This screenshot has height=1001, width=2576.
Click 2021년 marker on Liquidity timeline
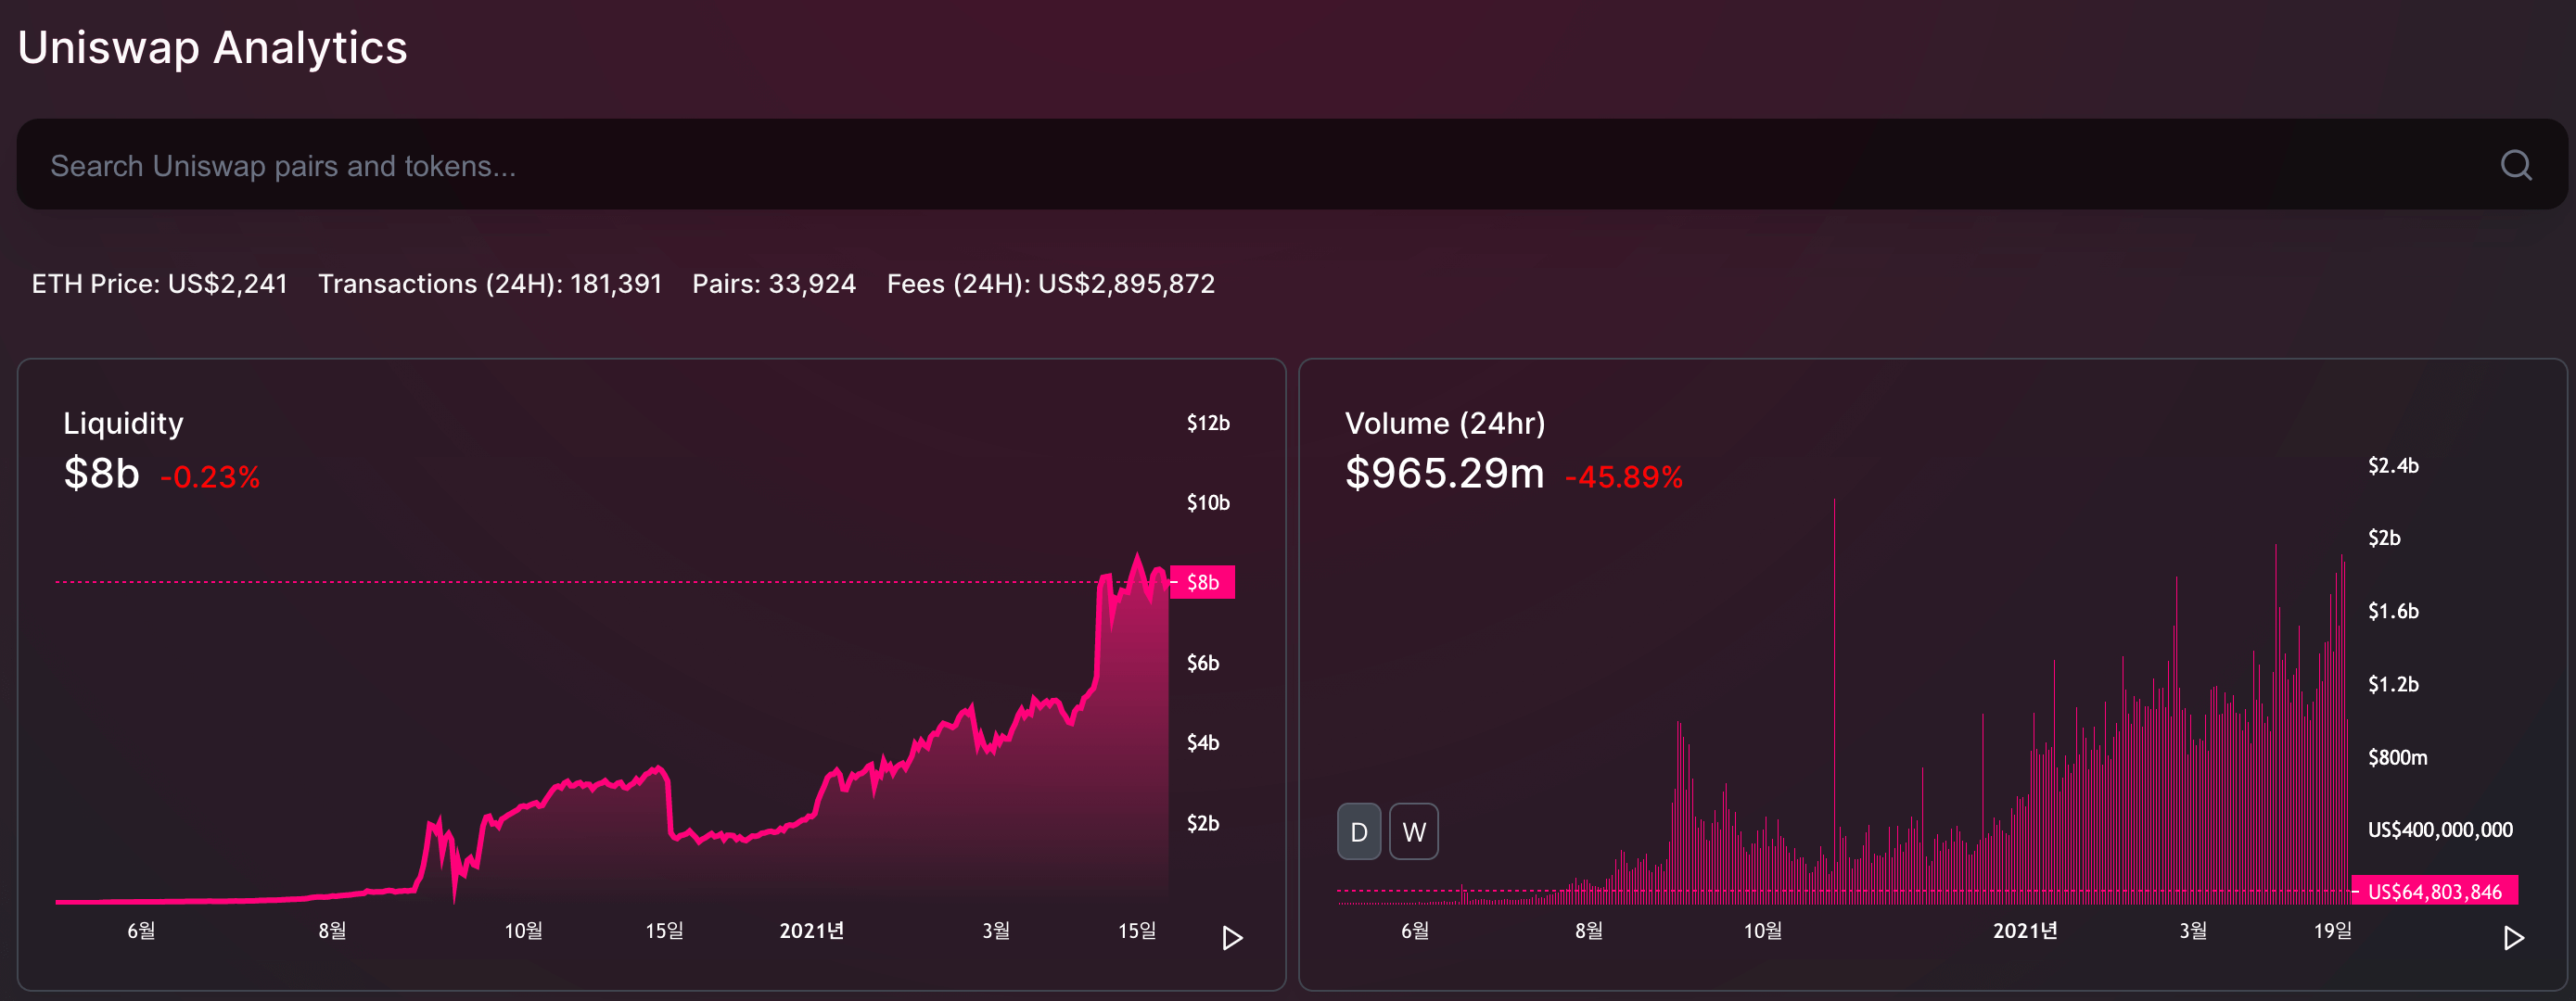coord(811,931)
